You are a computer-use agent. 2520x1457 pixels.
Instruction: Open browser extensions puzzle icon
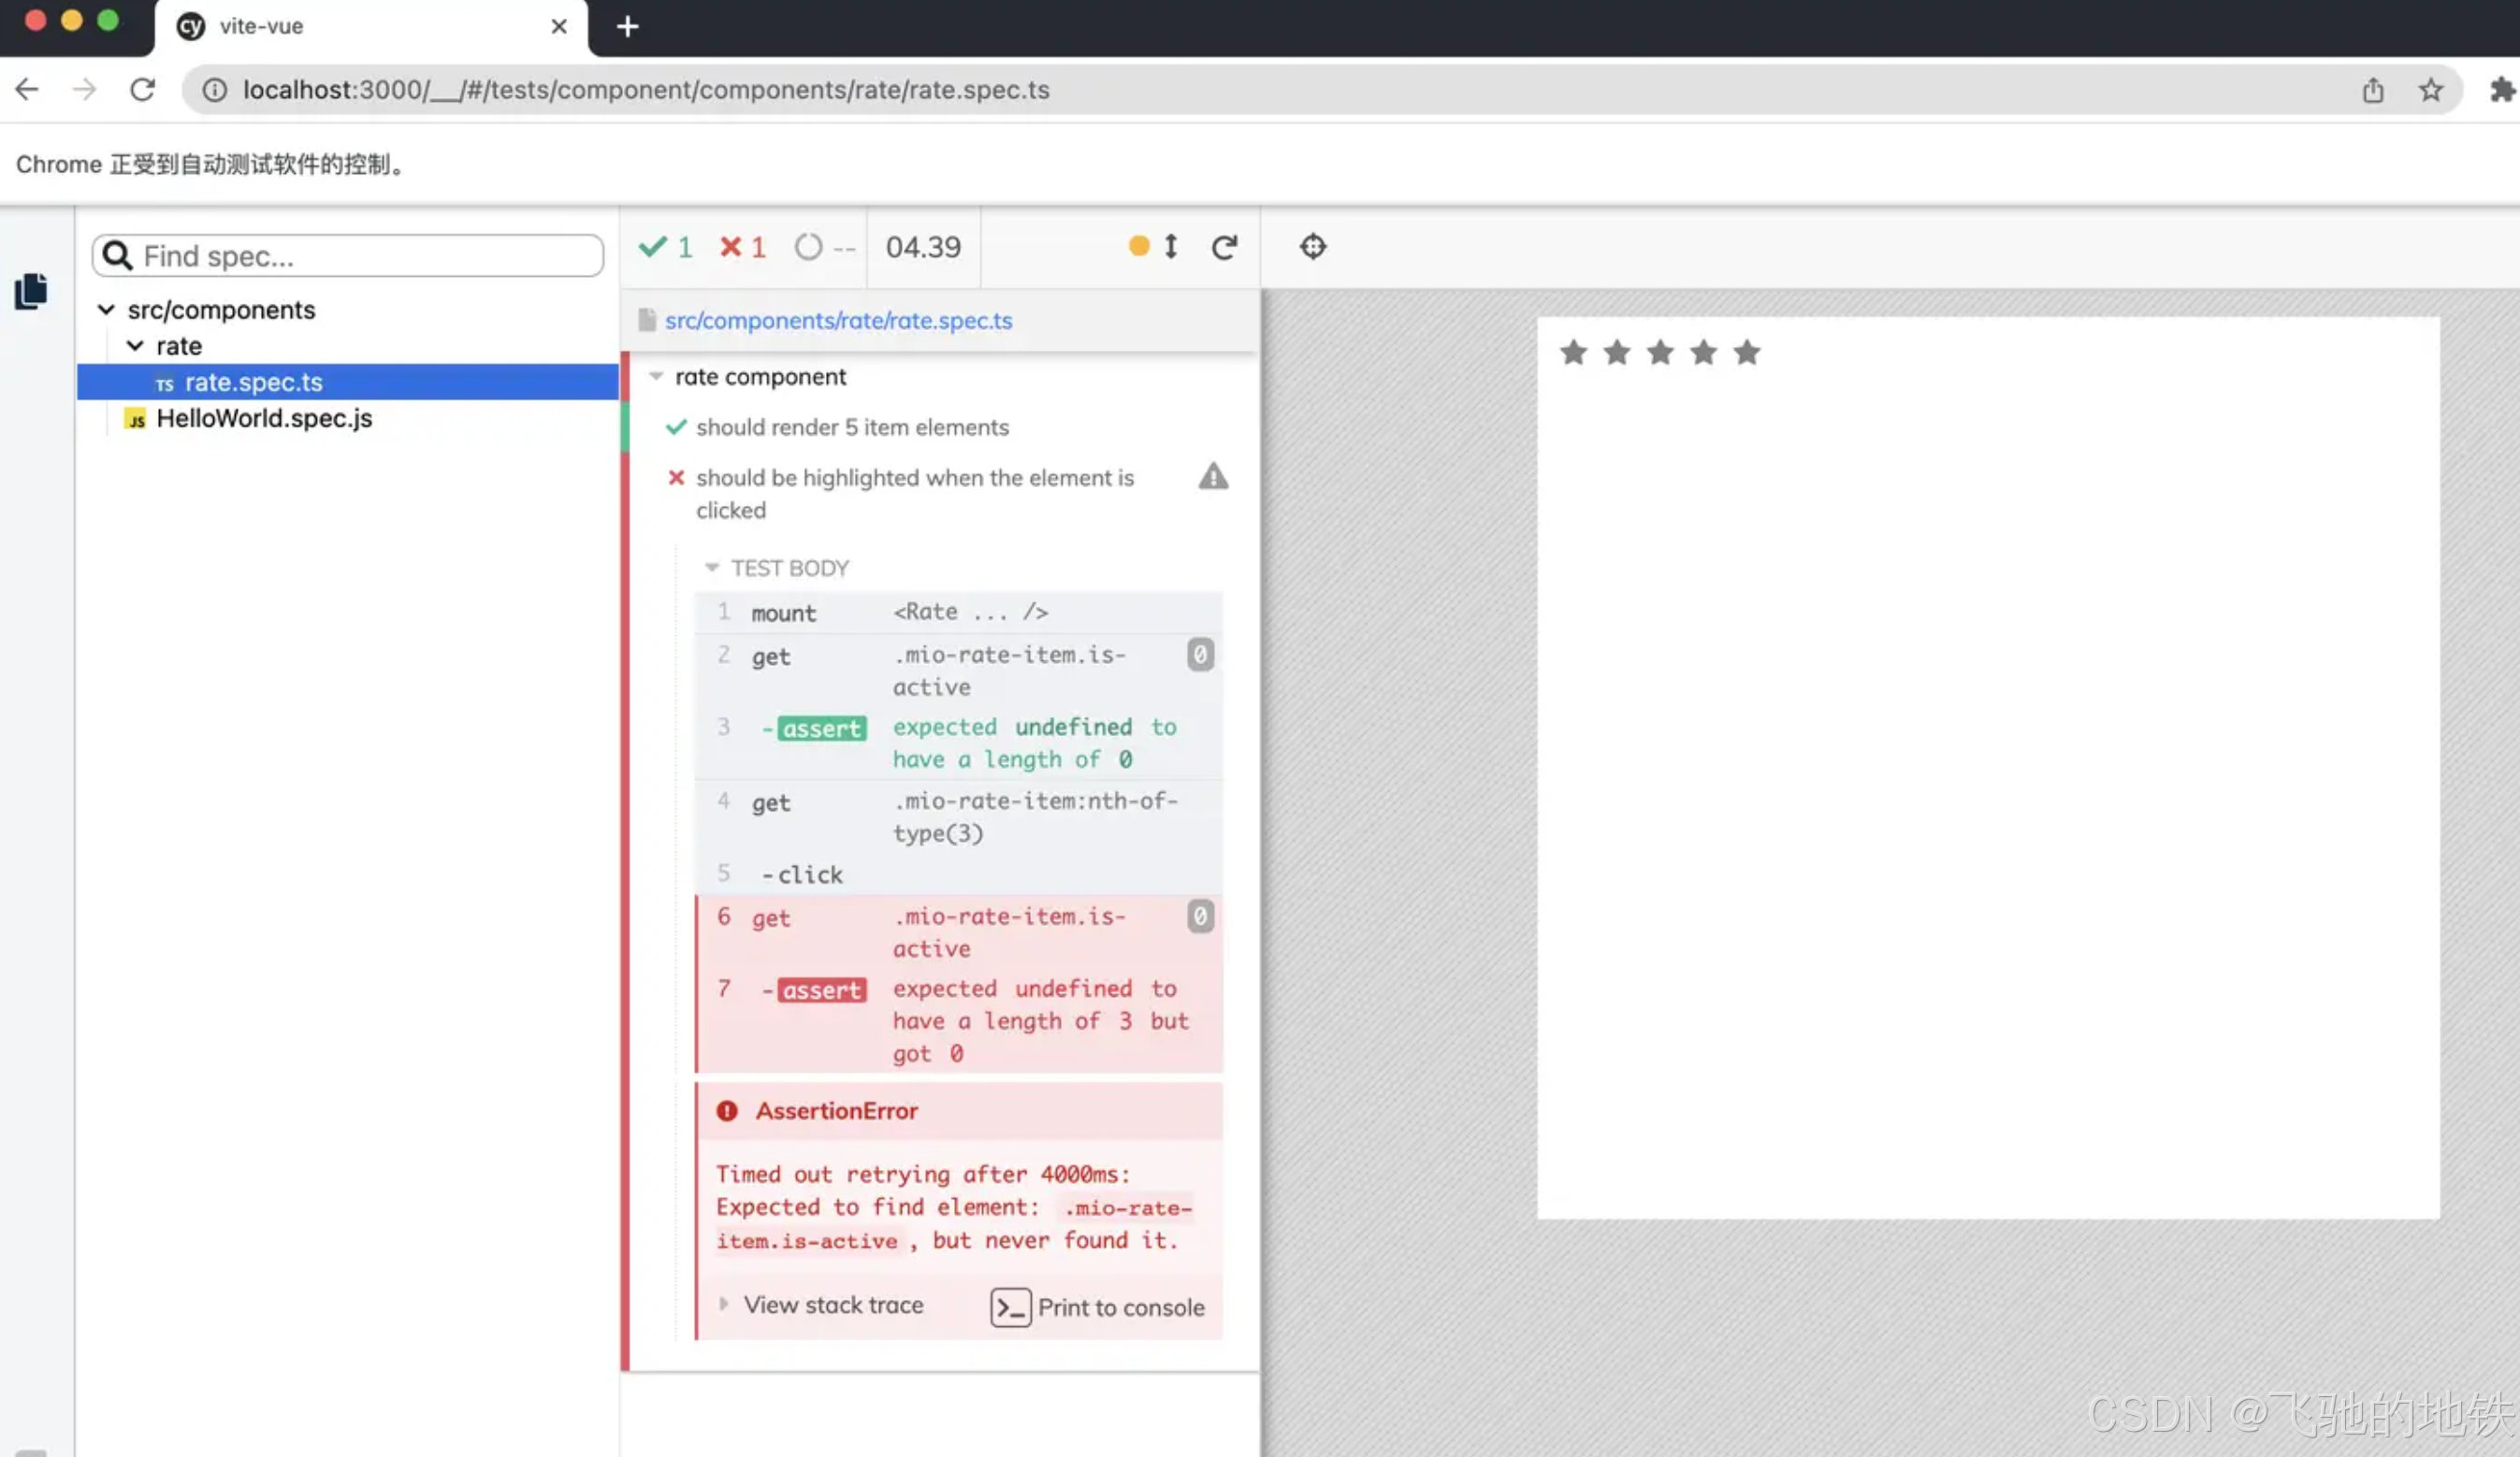pyautogui.click(x=2501, y=90)
